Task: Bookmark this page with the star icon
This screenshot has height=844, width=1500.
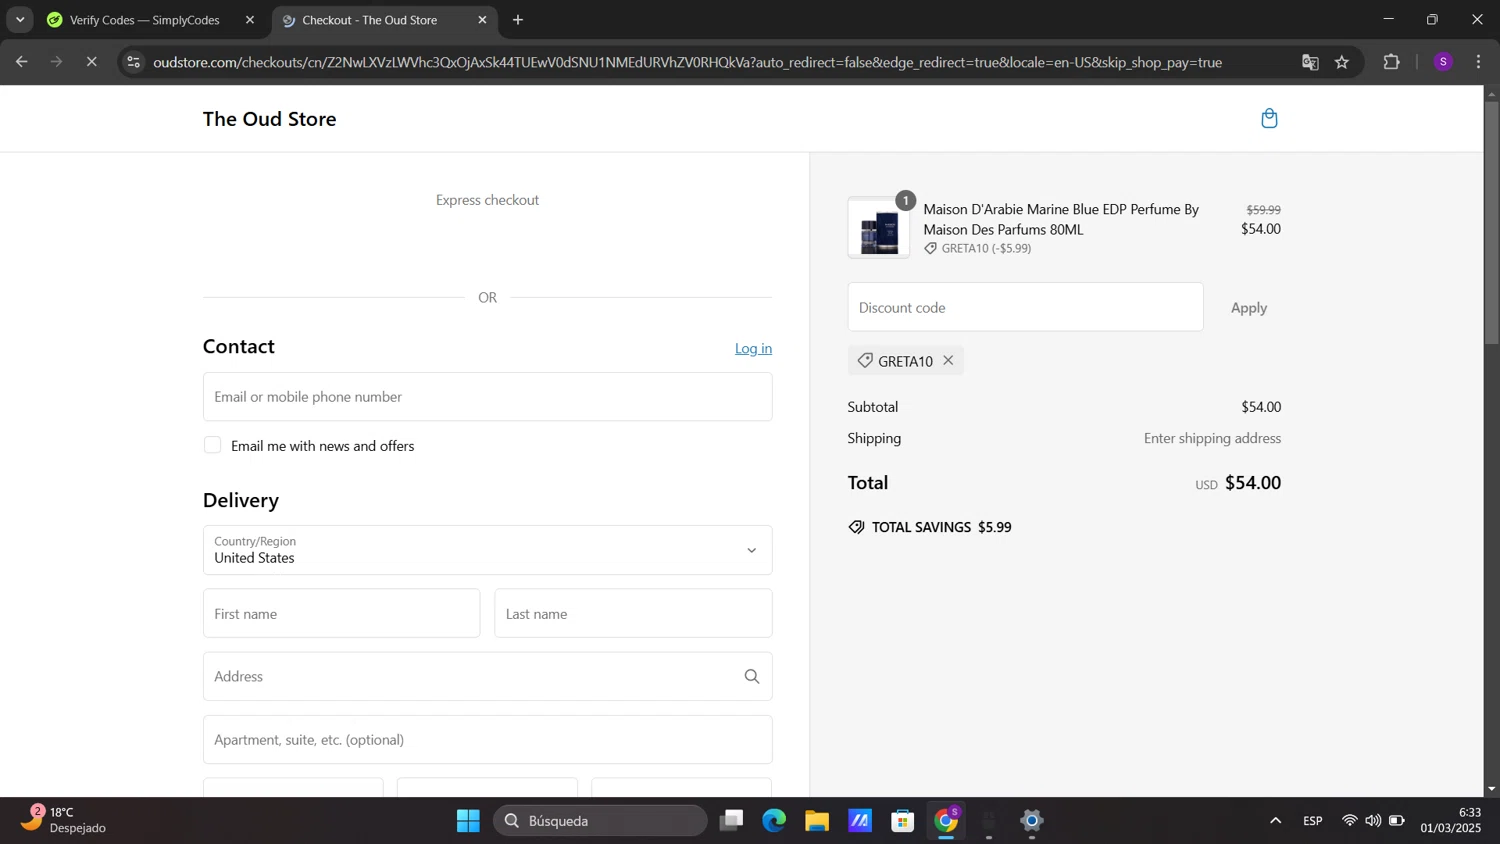Action: (1342, 62)
